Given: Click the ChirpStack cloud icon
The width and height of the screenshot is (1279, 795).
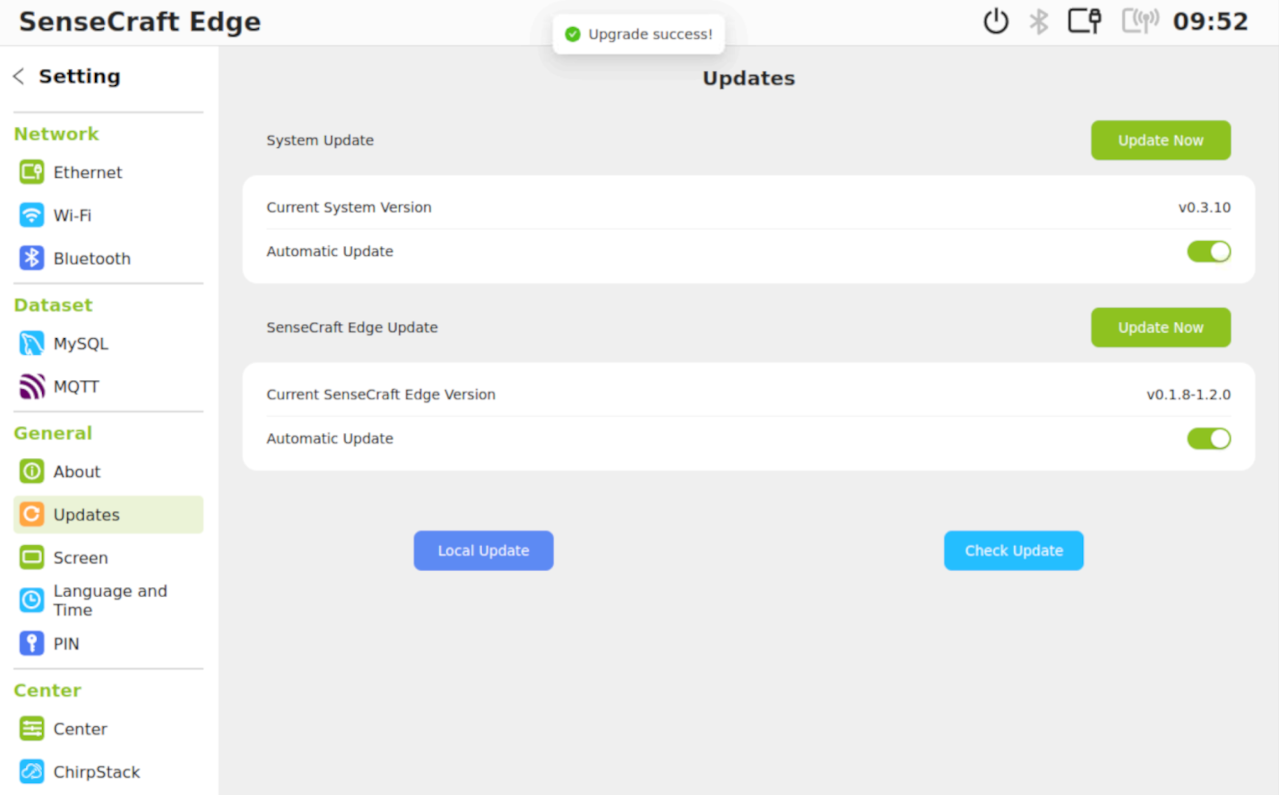Looking at the screenshot, I should pos(32,771).
